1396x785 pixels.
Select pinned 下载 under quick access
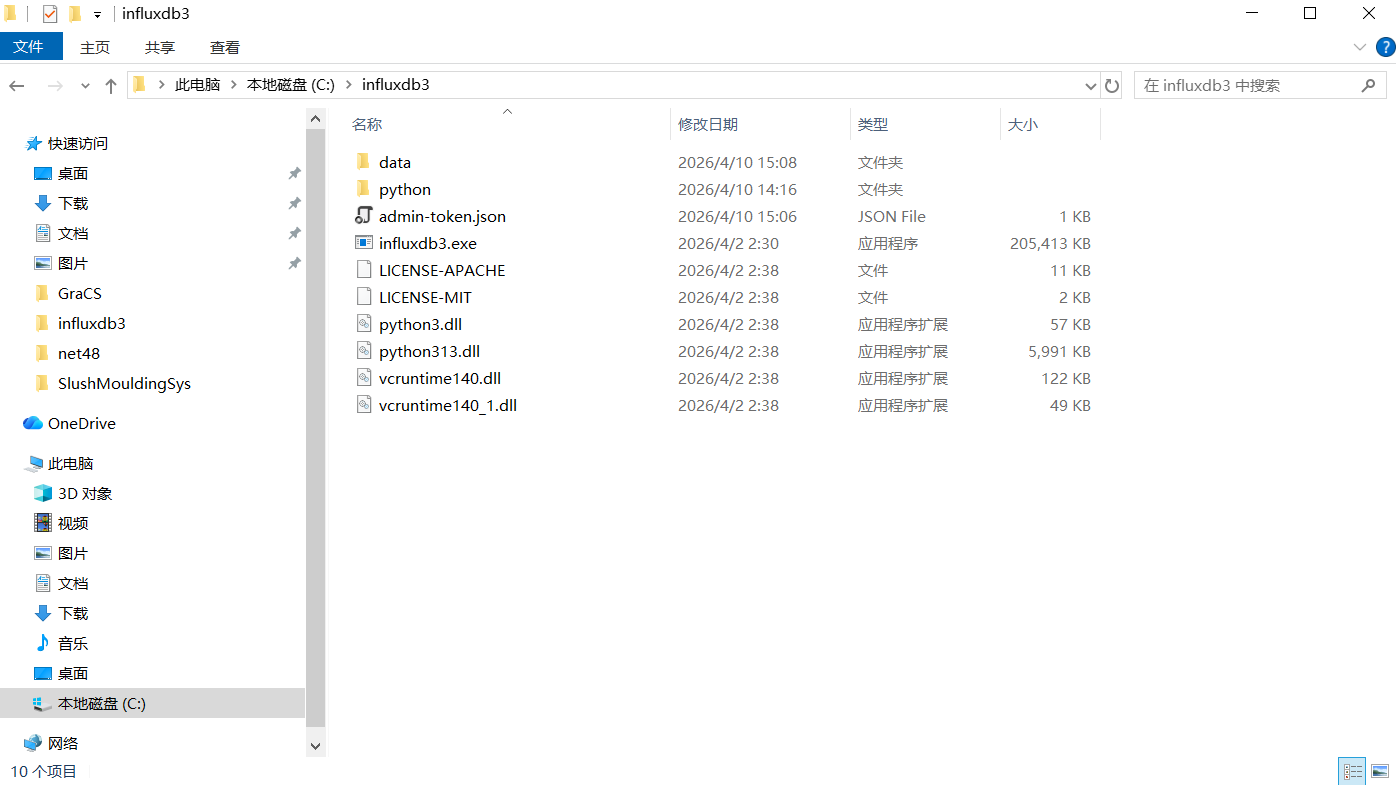(73, 203)
